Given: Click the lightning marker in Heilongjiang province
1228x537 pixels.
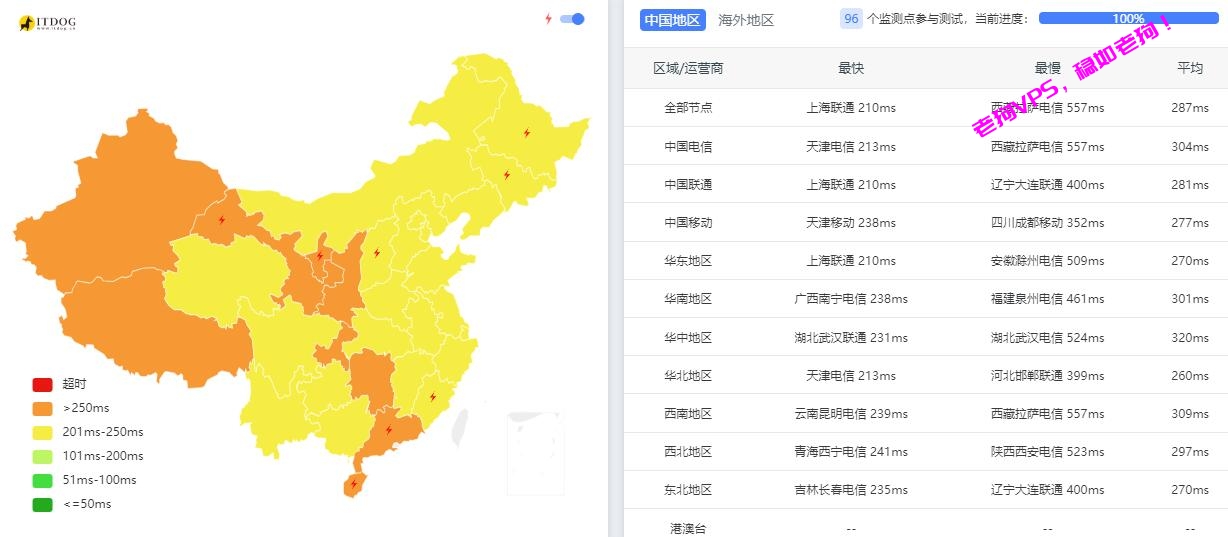Looking at the screenshot, I should click(x=527, y=132).
